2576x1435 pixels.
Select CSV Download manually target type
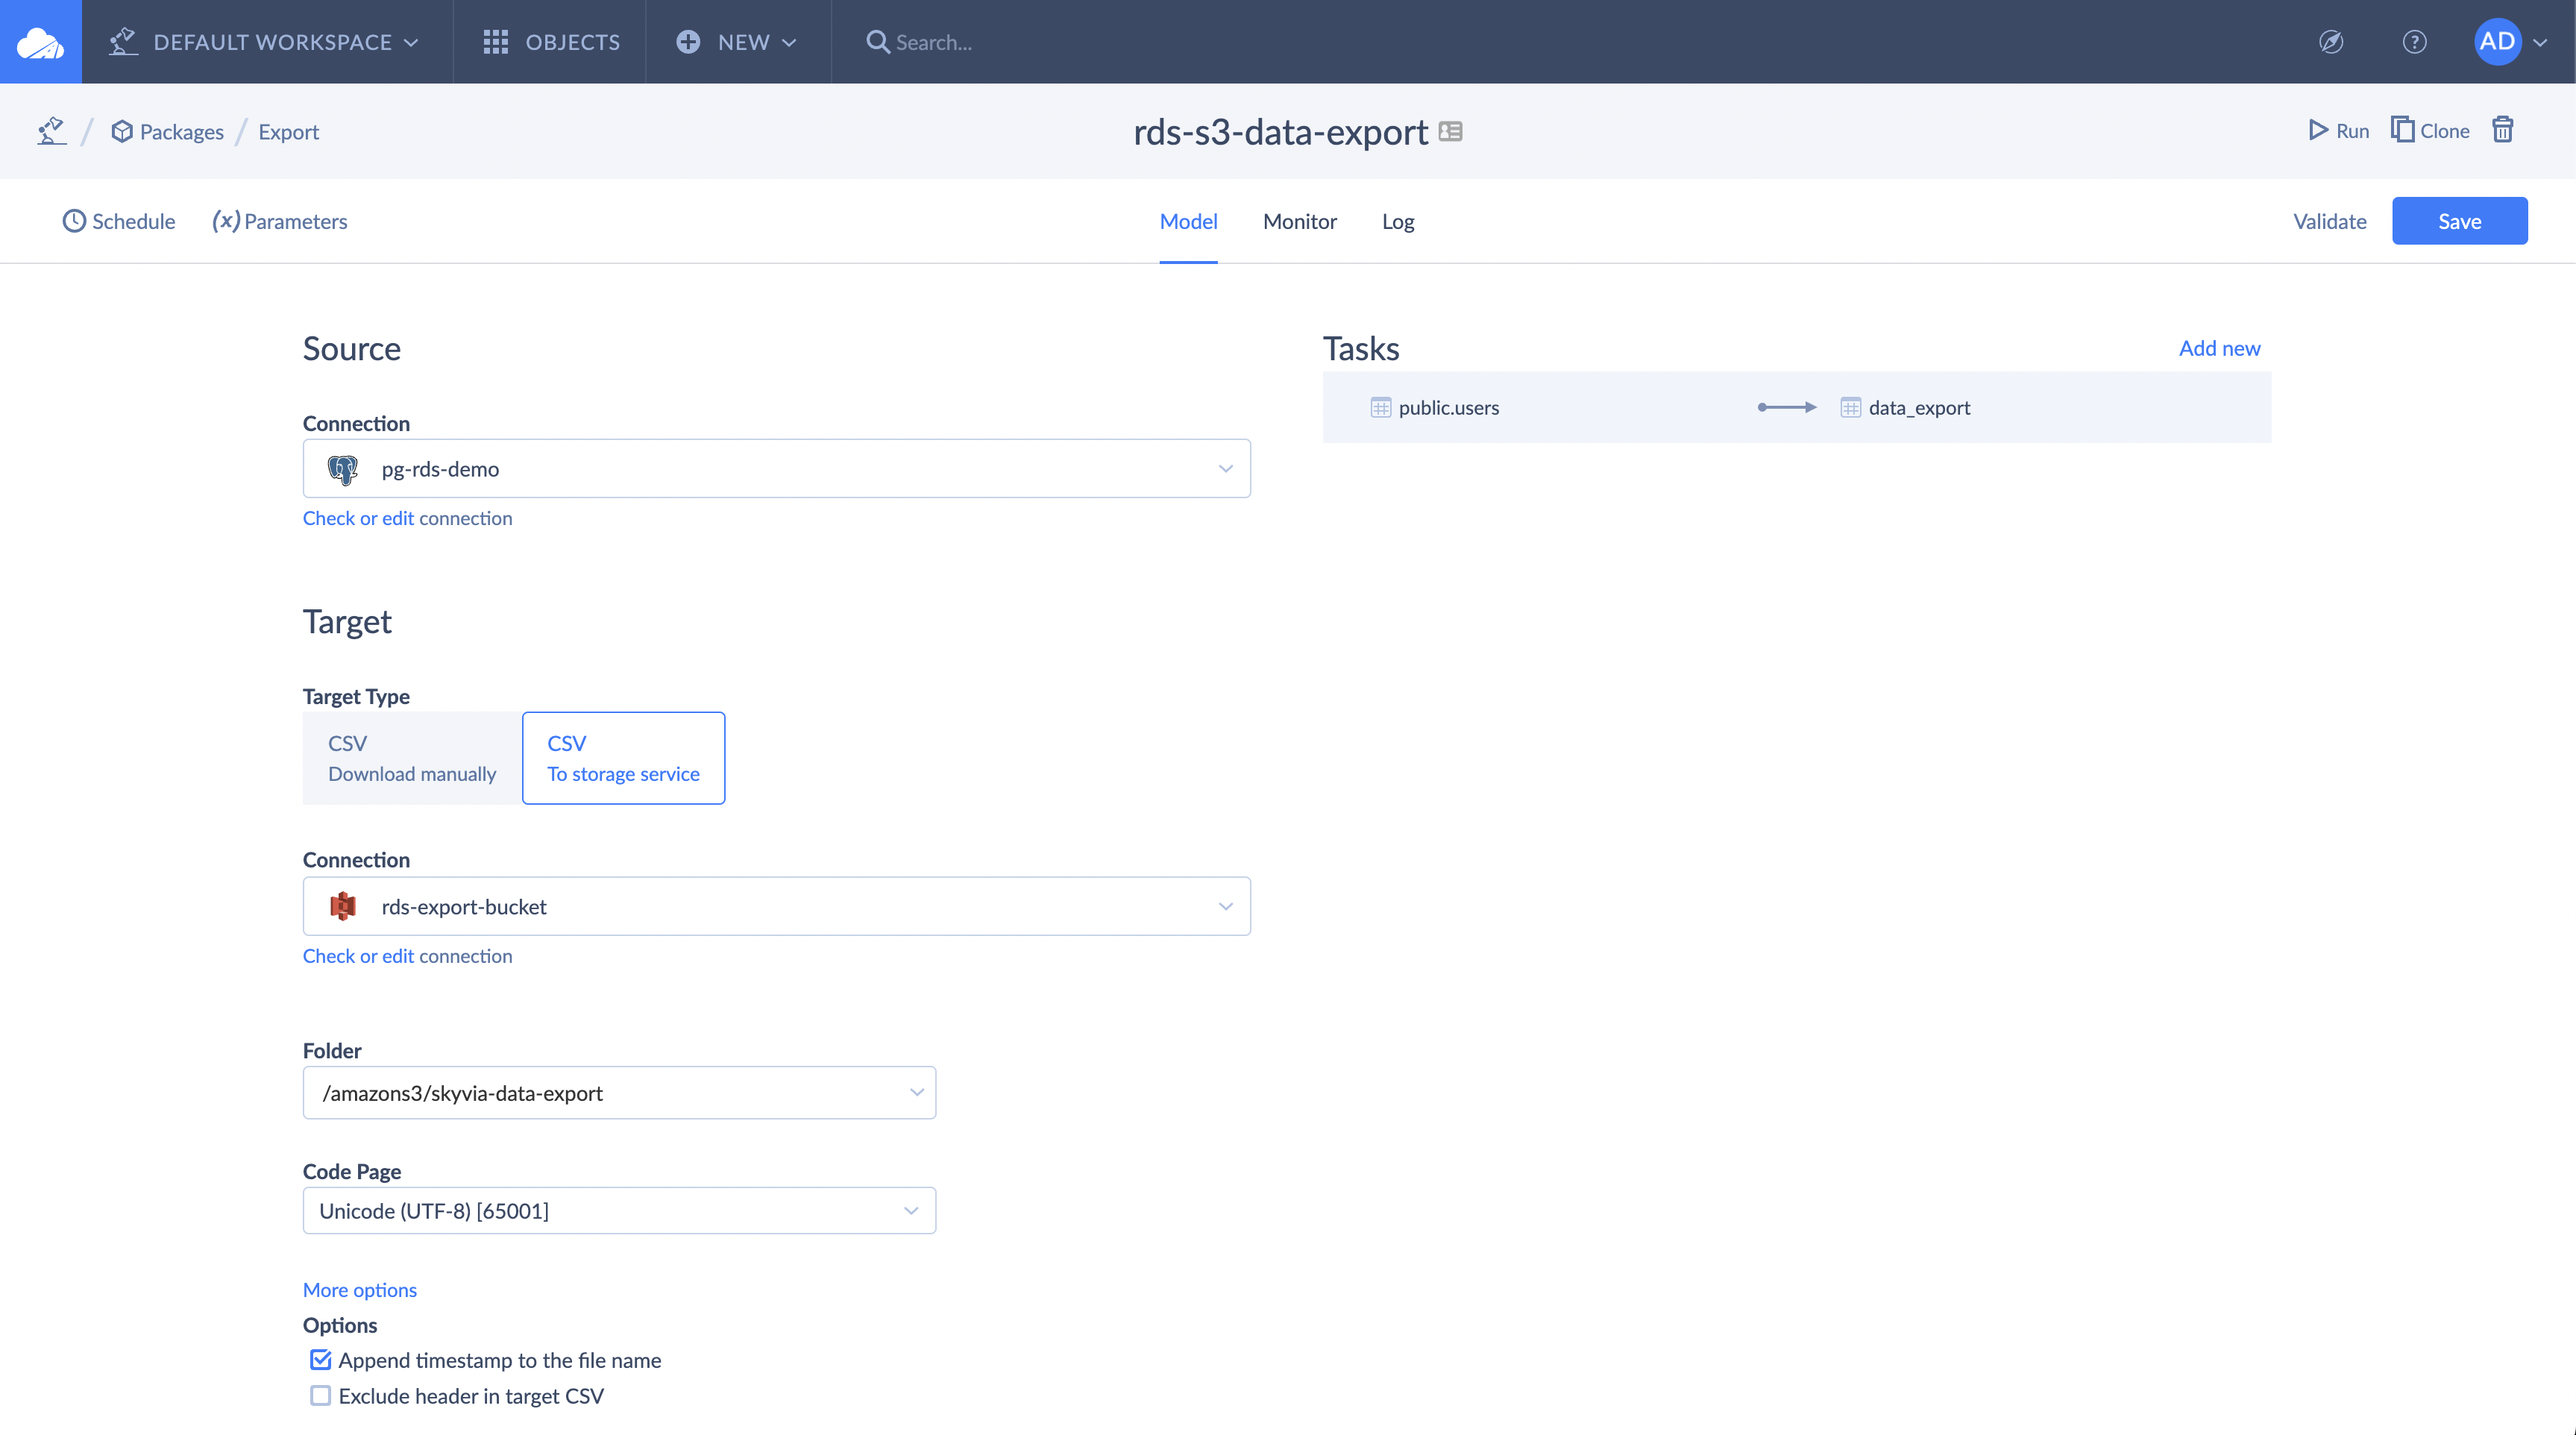click(412, 758)
